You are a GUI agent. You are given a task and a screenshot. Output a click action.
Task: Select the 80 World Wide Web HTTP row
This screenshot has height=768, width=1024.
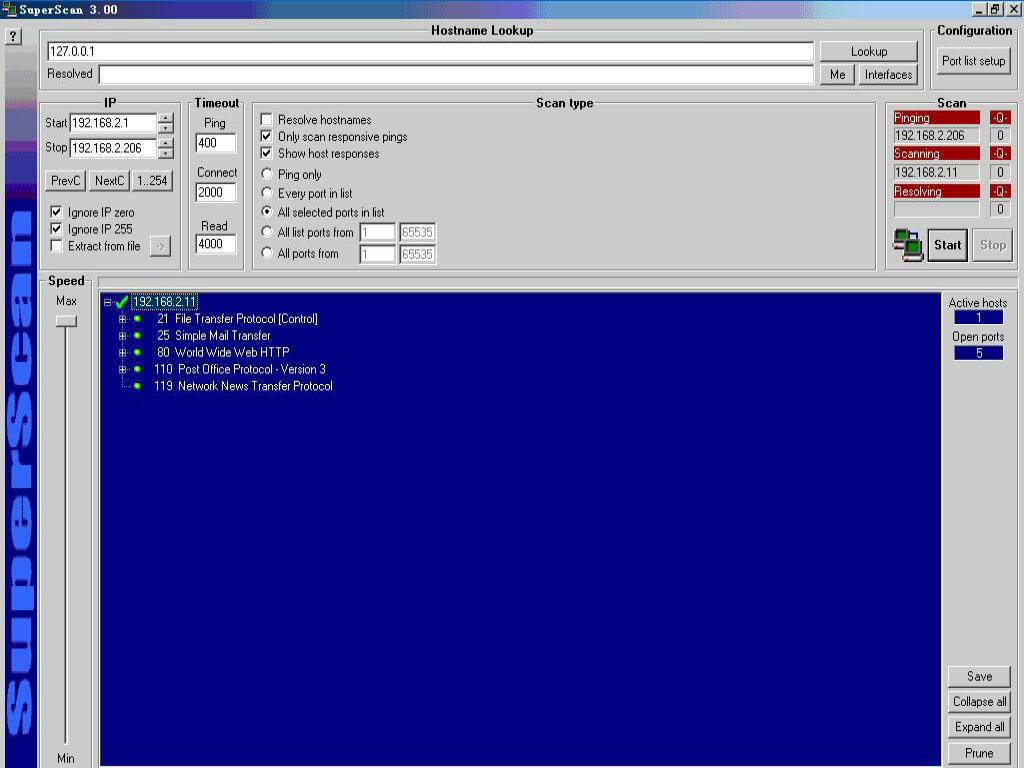pyautogui.click(x=223, y=353)
